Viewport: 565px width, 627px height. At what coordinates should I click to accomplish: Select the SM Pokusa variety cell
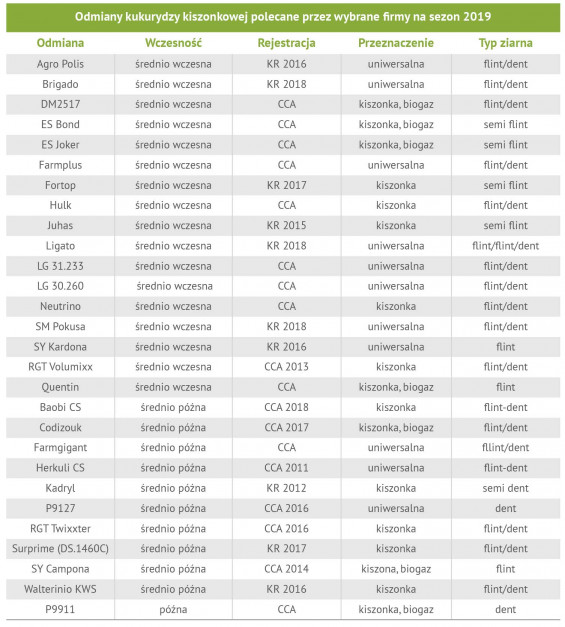[60, 326]
